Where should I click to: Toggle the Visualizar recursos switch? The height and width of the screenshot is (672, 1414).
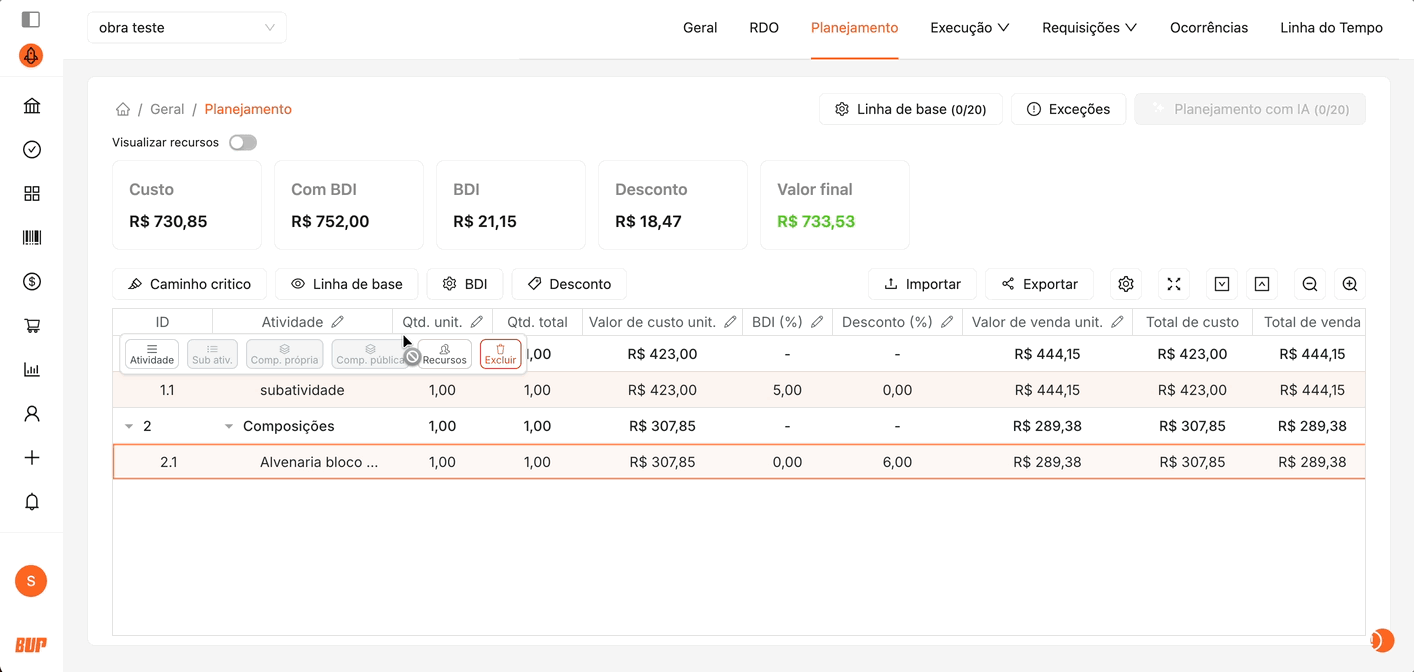(242, 143)
